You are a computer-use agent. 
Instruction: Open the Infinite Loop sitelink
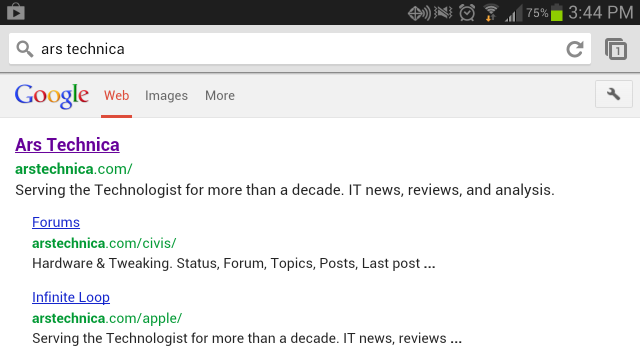click(x=71, y=297)
